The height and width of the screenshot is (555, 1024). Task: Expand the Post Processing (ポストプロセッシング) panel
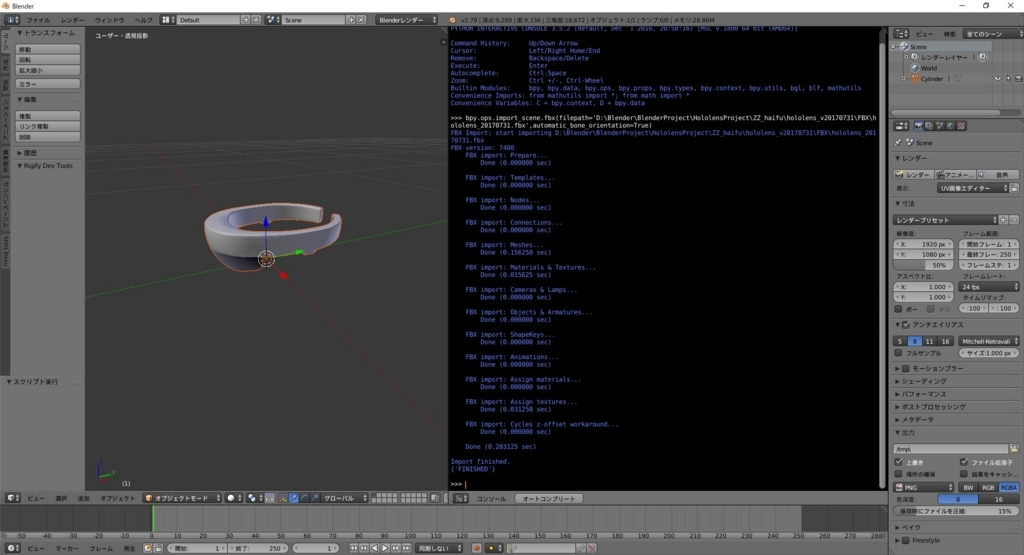click(x=931, y=407)
